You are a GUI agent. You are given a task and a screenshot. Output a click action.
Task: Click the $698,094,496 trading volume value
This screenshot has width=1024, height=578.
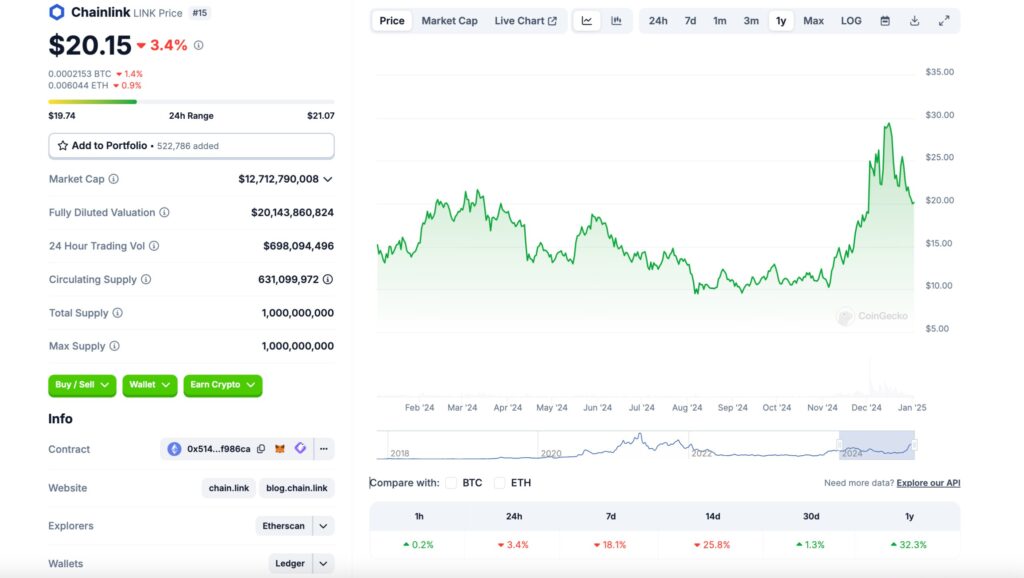(x=298, y=246)
